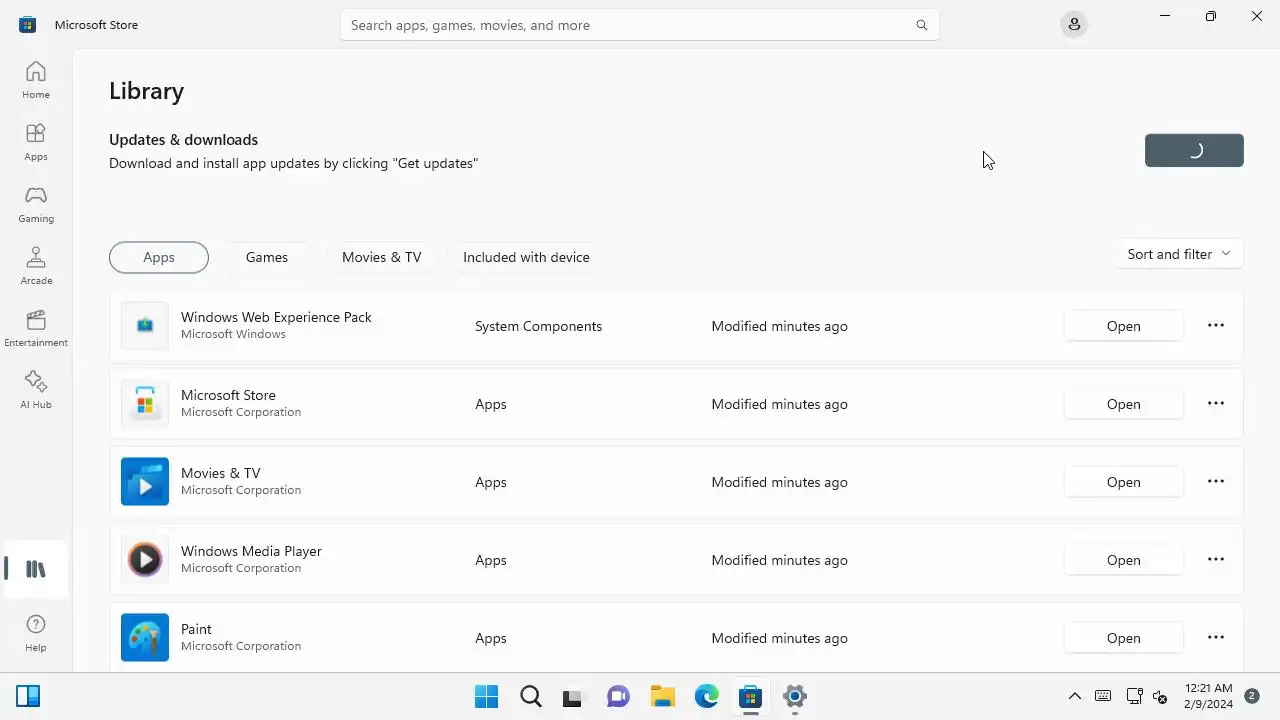Click Open for Microsoft Store row
Viewport: 1280px width, 720px height.
pyautogui.click(x=1123, y=404)
